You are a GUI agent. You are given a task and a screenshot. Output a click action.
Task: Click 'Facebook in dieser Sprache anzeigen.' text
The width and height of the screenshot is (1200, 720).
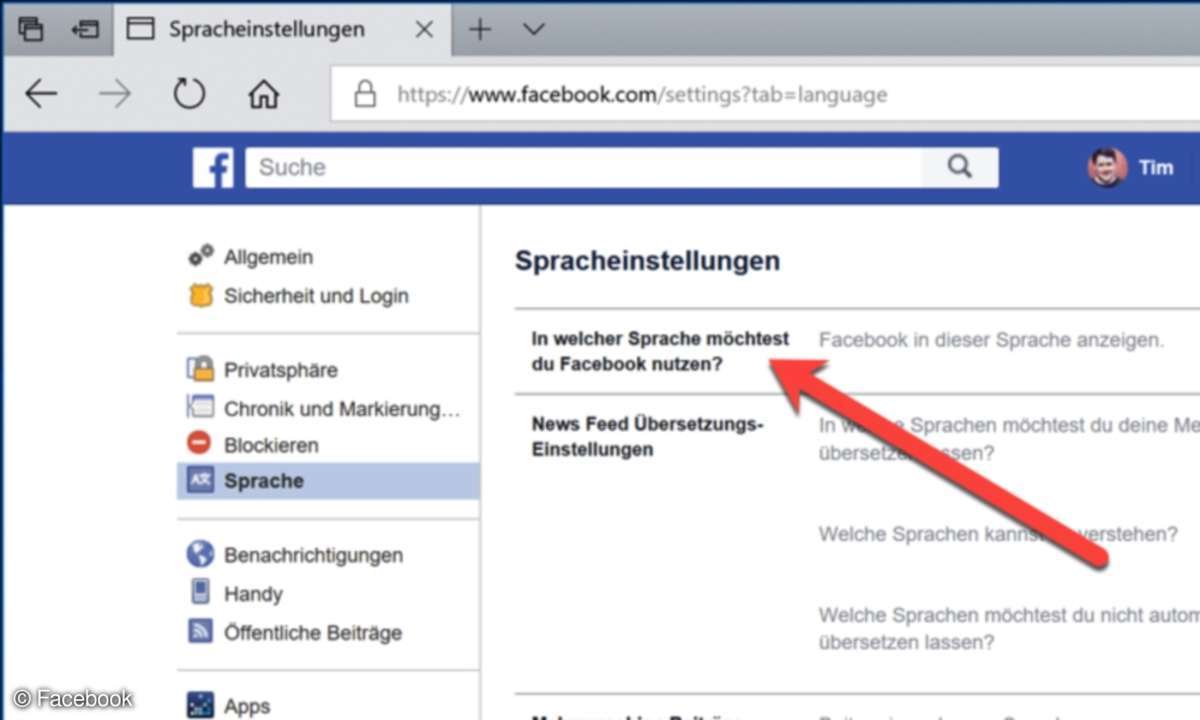click(991, 340)
